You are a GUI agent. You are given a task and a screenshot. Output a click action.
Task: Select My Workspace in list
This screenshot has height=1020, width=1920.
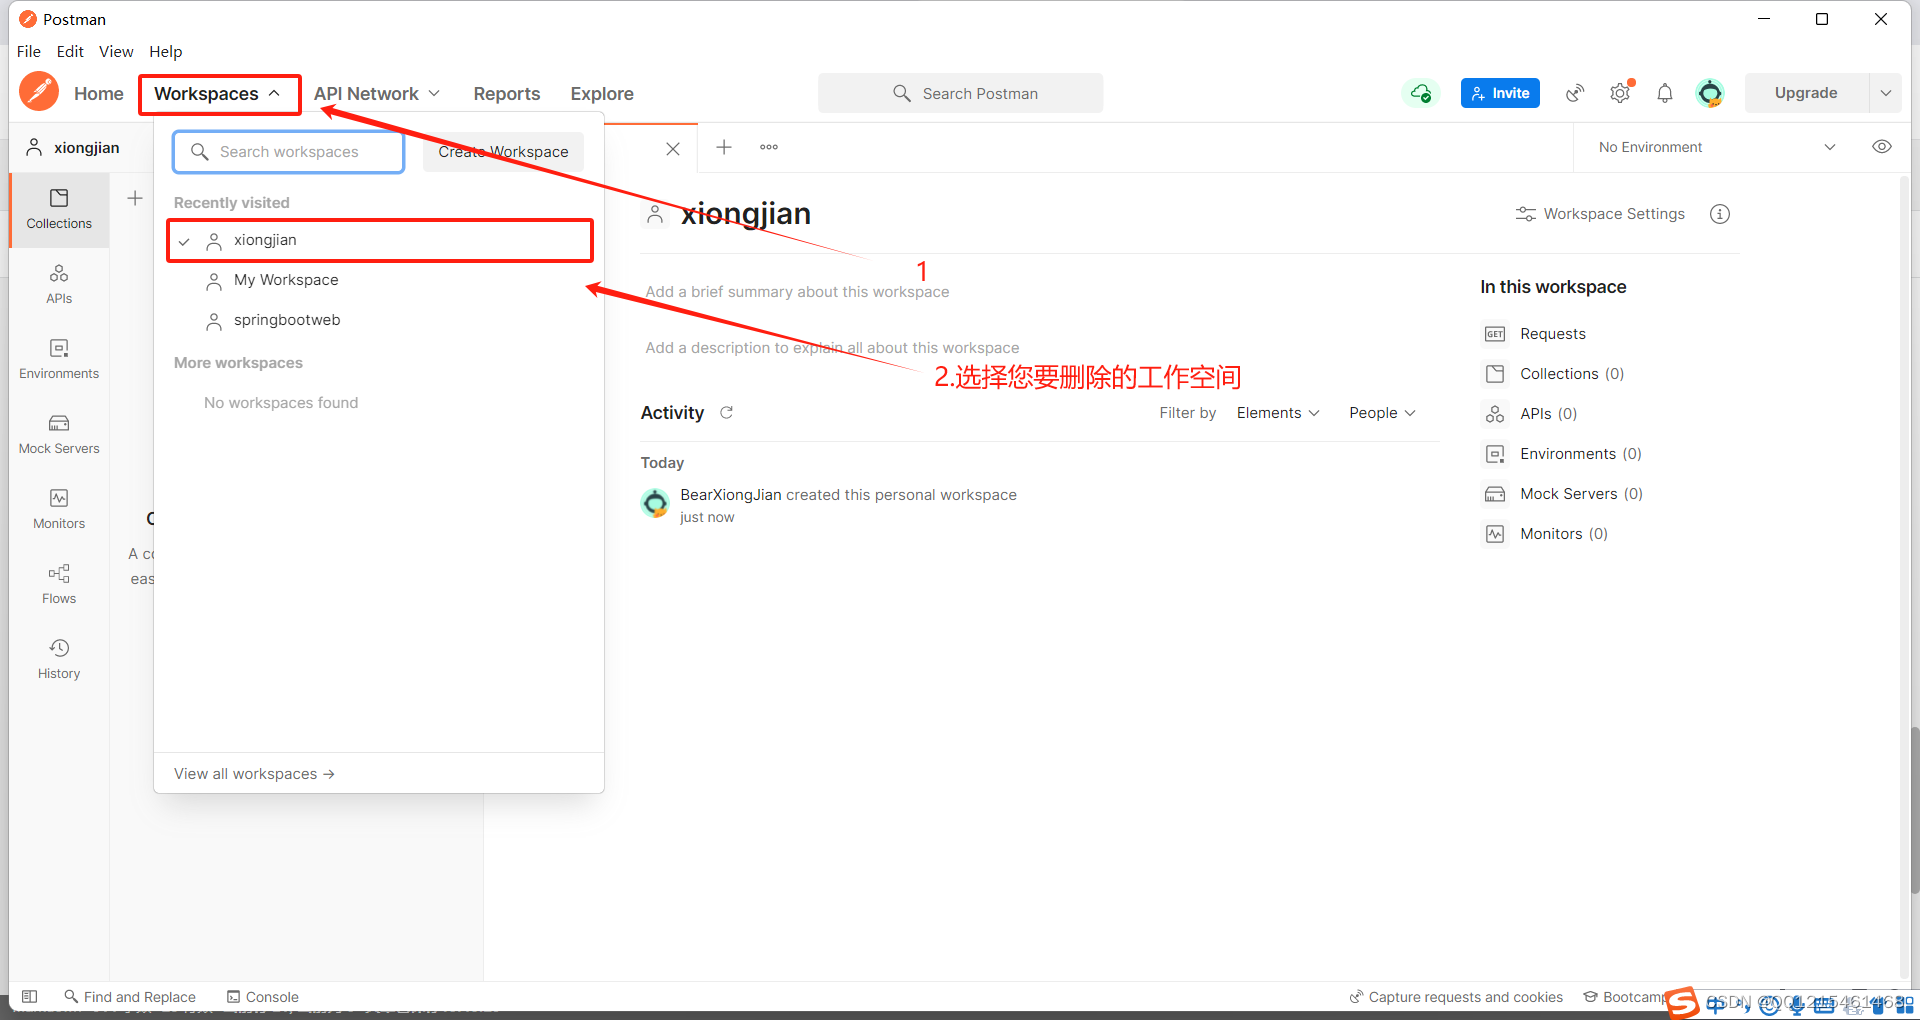[x=380, y=280]
